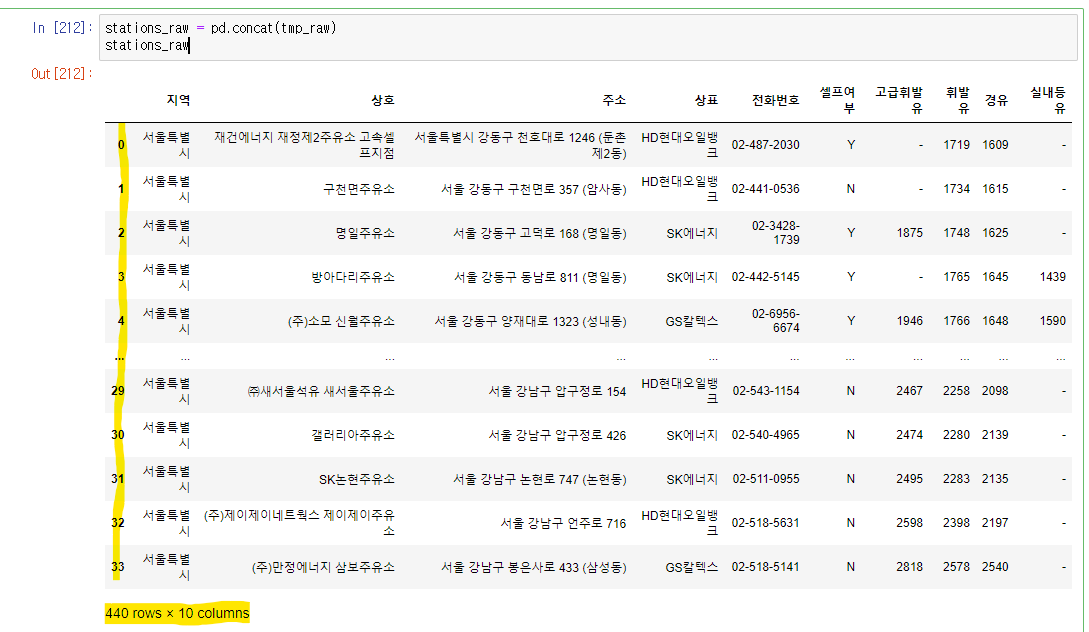The height and width of the screenshot is (632, 1089).
Task: Click phone number 02-442-5145
Action: point(765,277)
